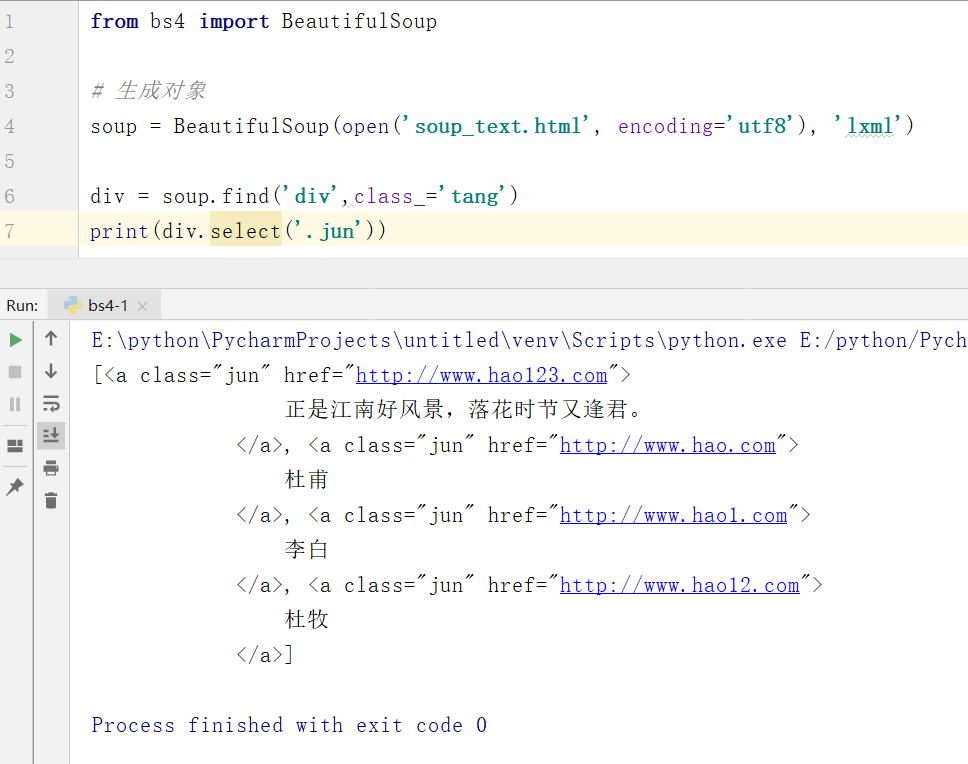Screen dimensions: 968x764
Task: Click line number 1 in the gutter
Action: click(10, 21)
